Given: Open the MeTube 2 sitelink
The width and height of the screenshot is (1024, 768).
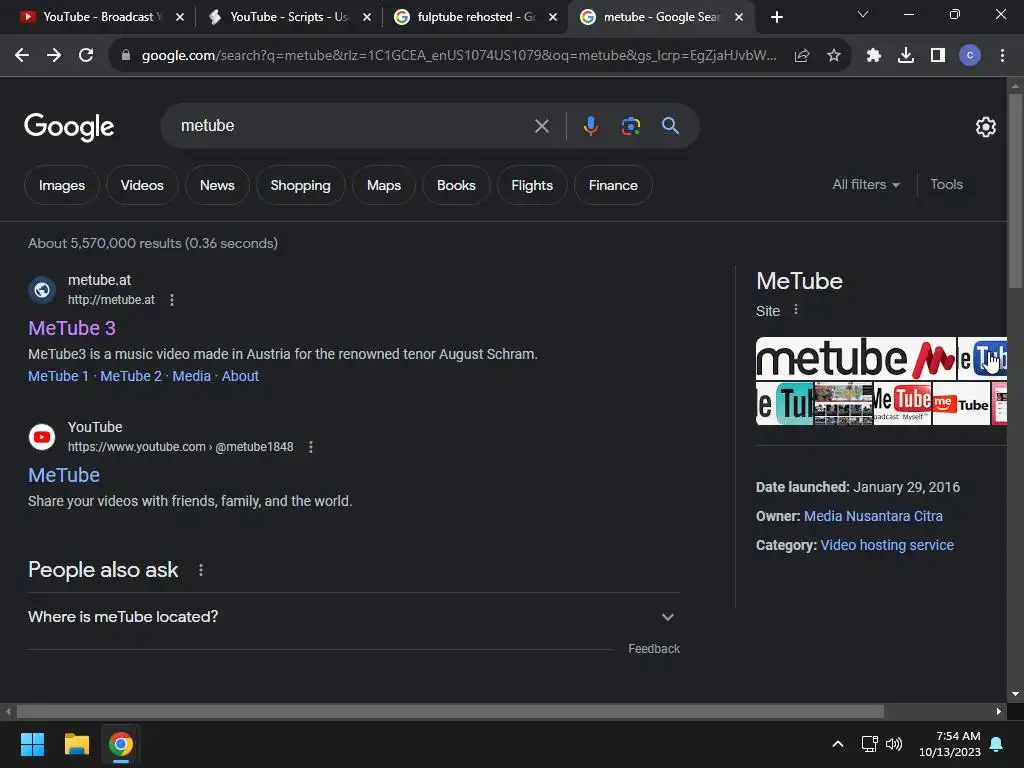Looking at the screenshot, I should 131,376.
